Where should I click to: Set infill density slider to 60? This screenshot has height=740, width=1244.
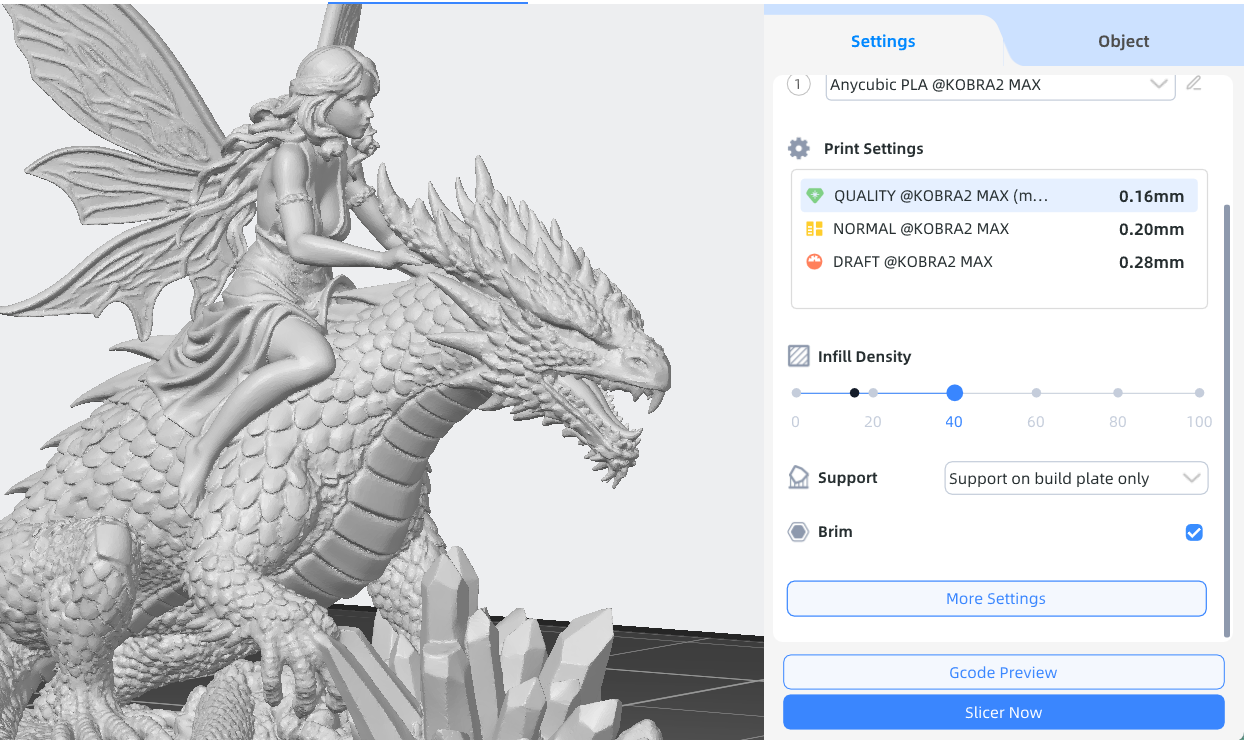(x=1036, y=393)
